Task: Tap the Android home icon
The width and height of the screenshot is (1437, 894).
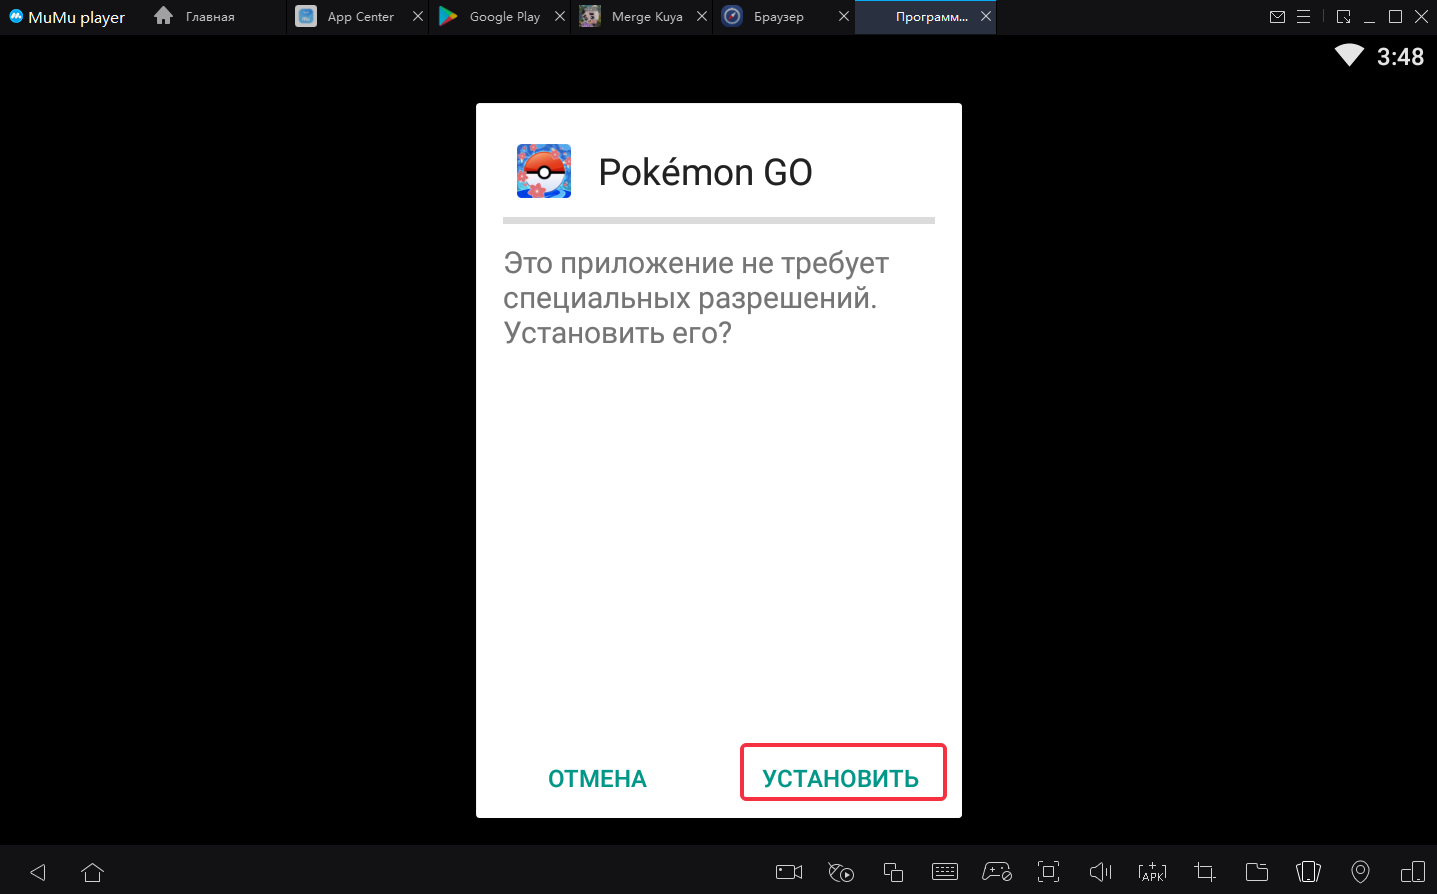Action: point(92,872)
